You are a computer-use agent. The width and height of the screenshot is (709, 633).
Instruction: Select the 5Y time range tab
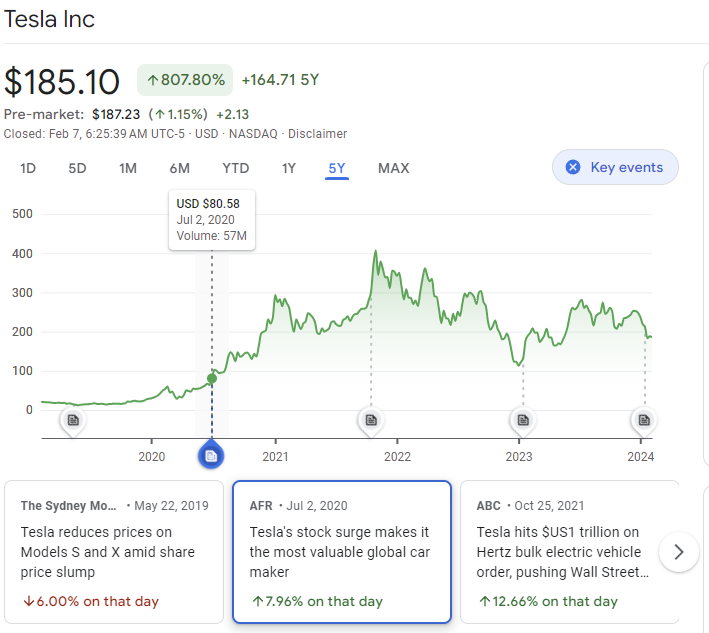tap(337, 169)
